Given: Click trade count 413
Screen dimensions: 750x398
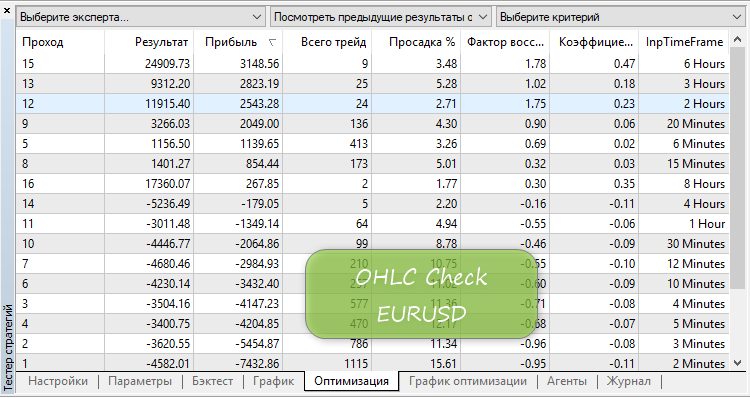Looking at the screenshot, I should click(x=358, y=144).
